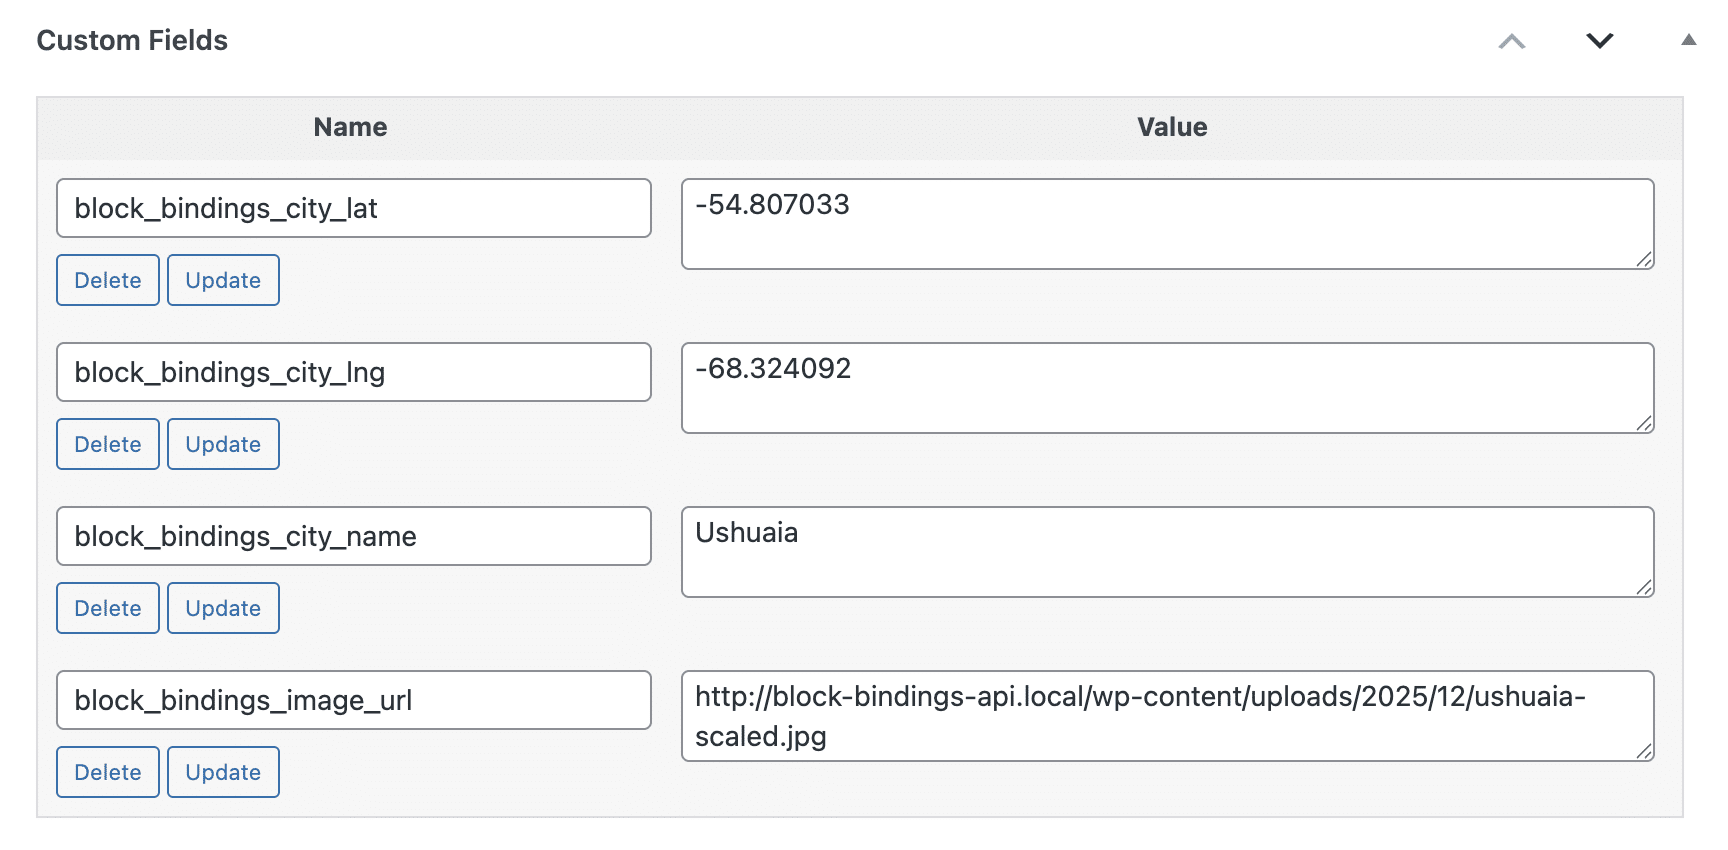Click the move panel up chevron
Image resolution: width=1728 pixels, height=850 pixels.
[1511, 42]
